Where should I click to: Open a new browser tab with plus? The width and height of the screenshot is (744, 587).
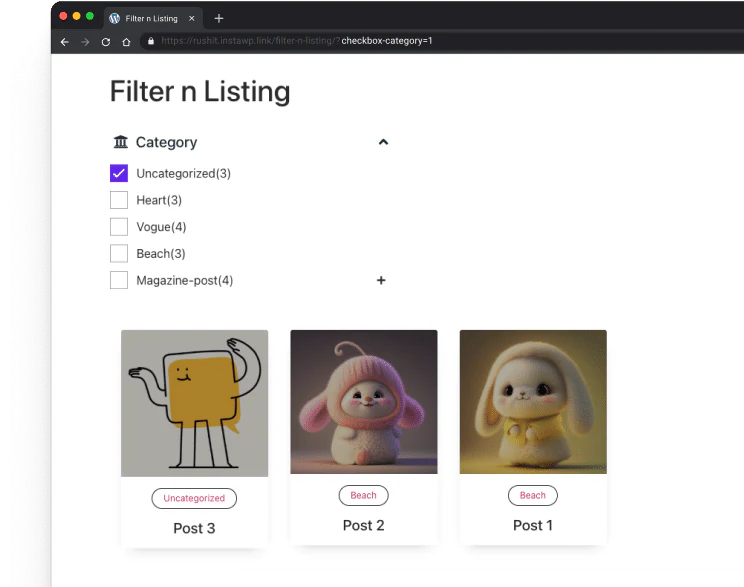pos(219,19)
